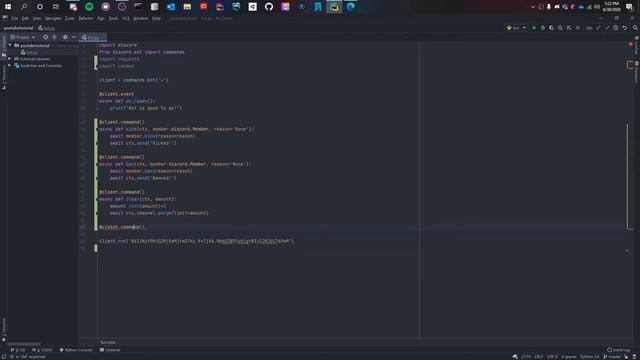The height and width of the screenshot is (360, 640).
Task: Run with coverage shield icon
Action: pos(551,28)
